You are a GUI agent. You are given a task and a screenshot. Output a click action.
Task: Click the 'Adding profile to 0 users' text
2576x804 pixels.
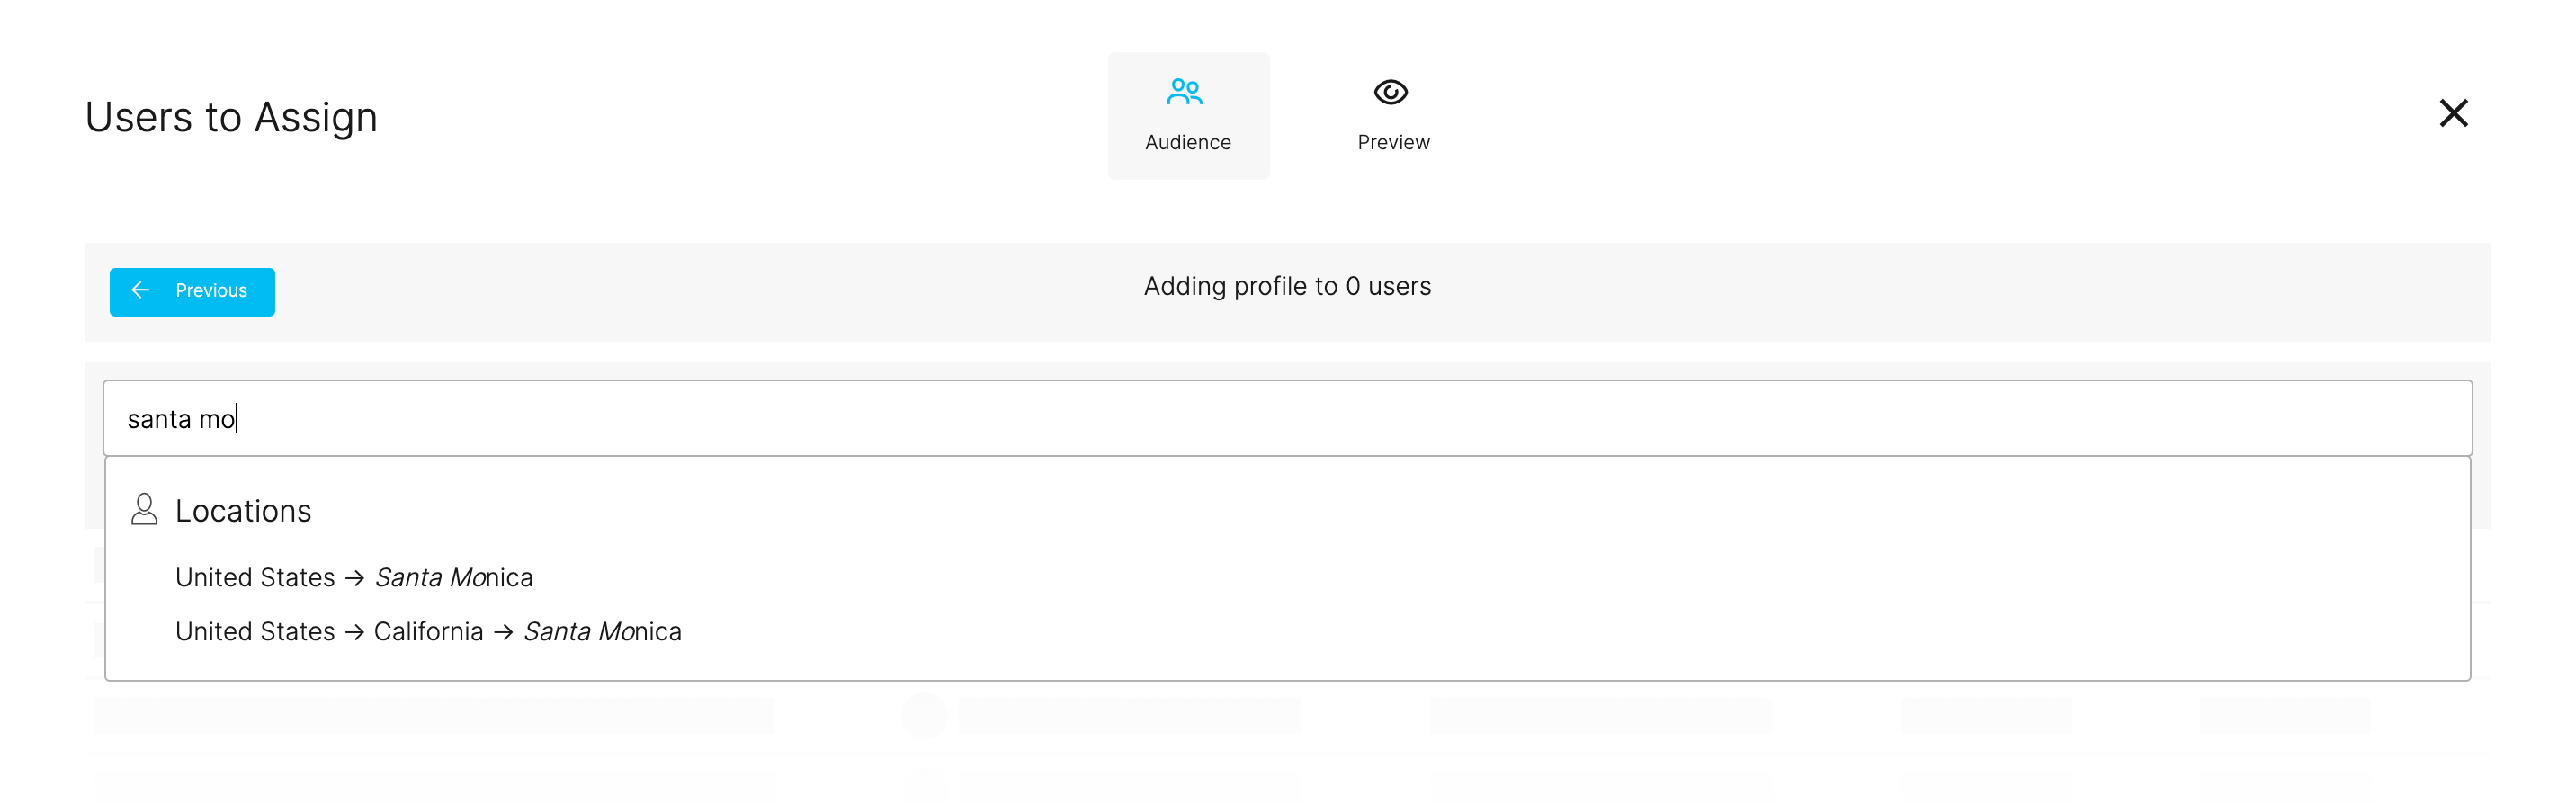tap(1287, 286)
